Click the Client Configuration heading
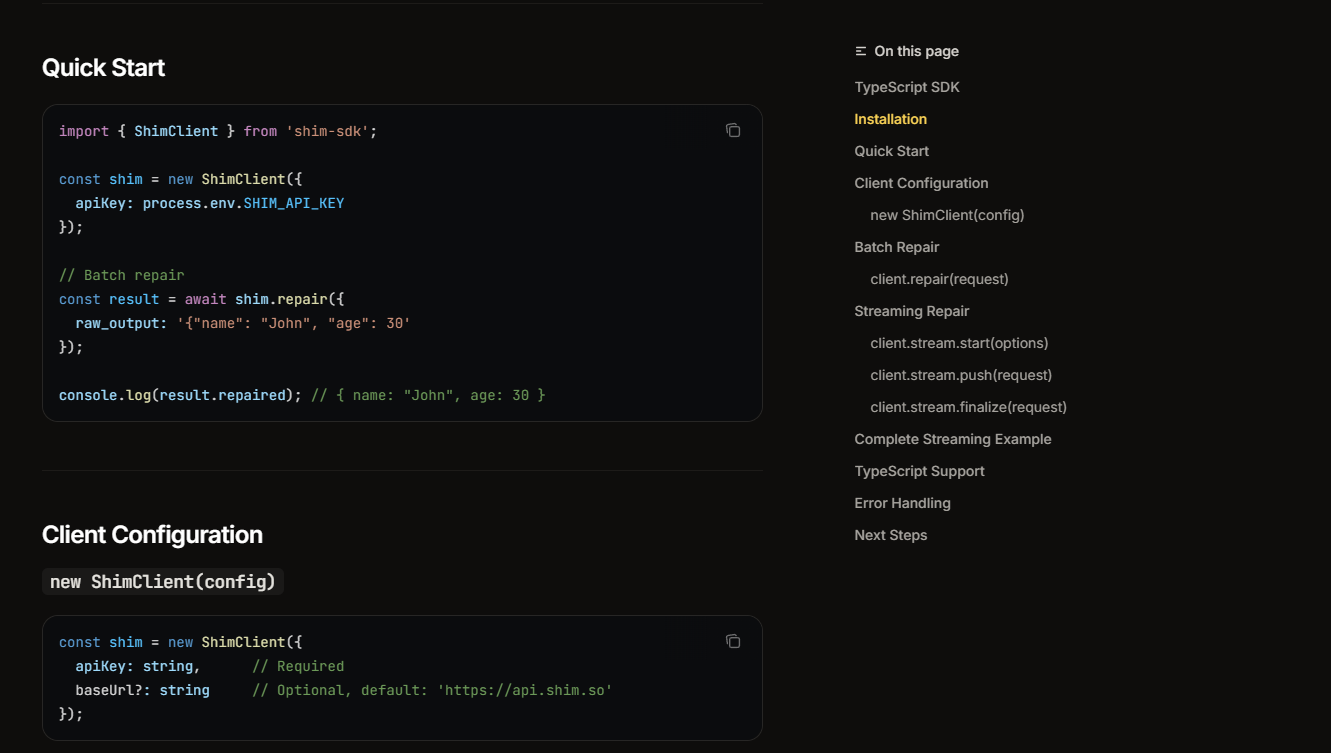 point(152,535)
